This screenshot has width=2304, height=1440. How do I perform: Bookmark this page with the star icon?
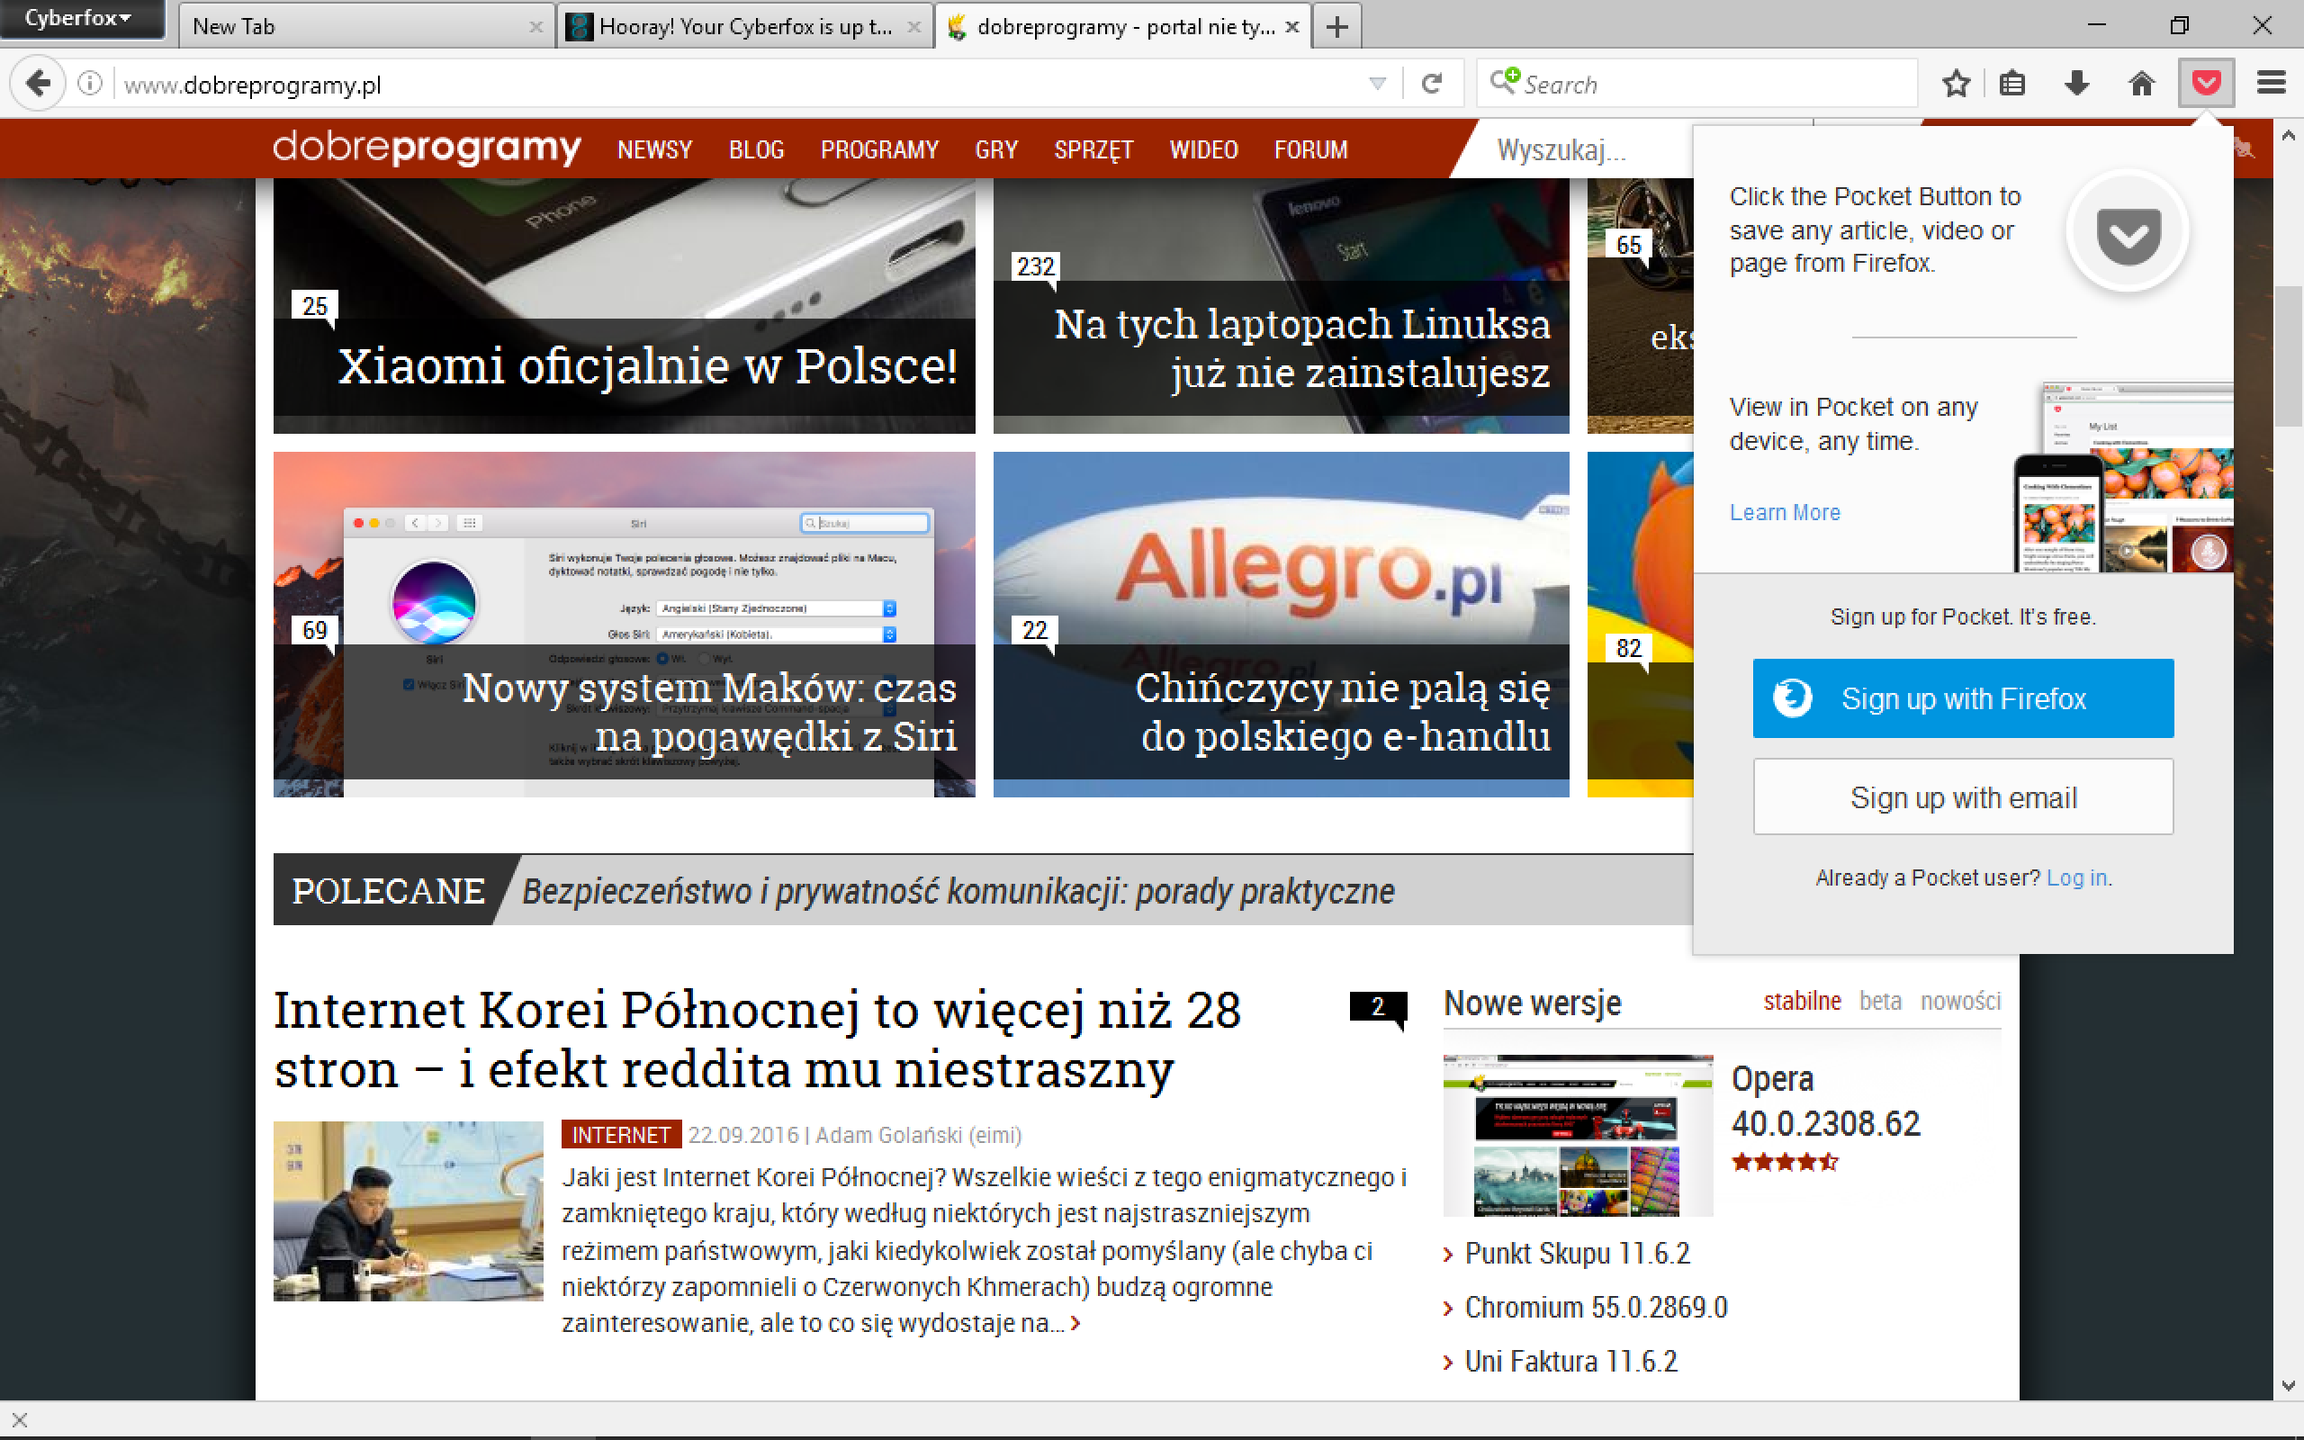coord(1956,84)
